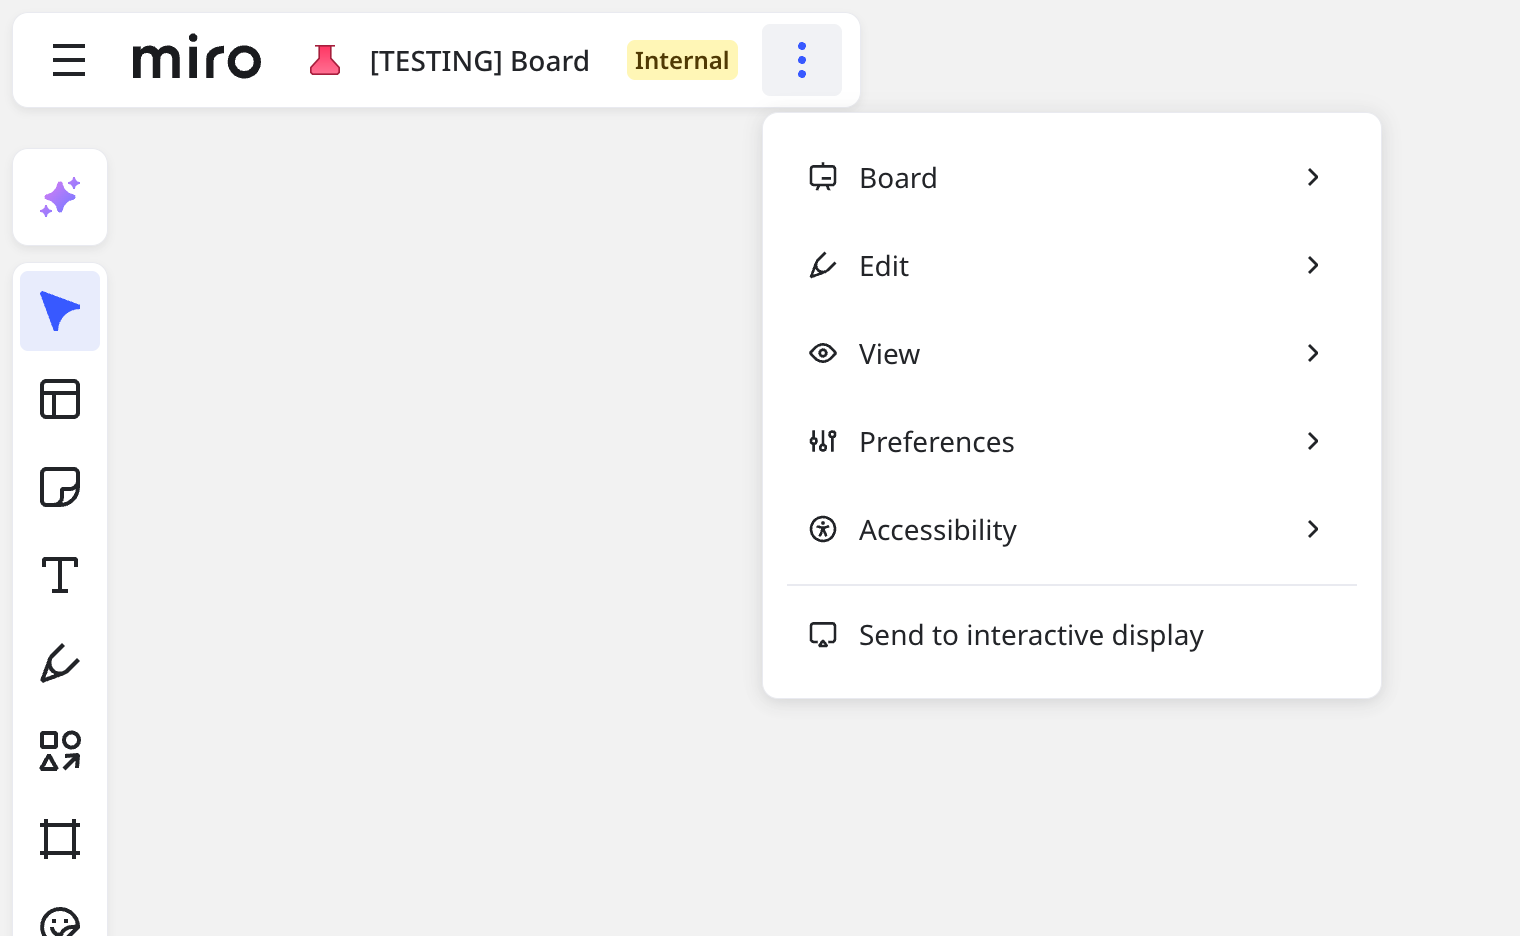Open the hamburger main menu
The width and height of the screenshot is (1520, 936).
coord(69,60)
